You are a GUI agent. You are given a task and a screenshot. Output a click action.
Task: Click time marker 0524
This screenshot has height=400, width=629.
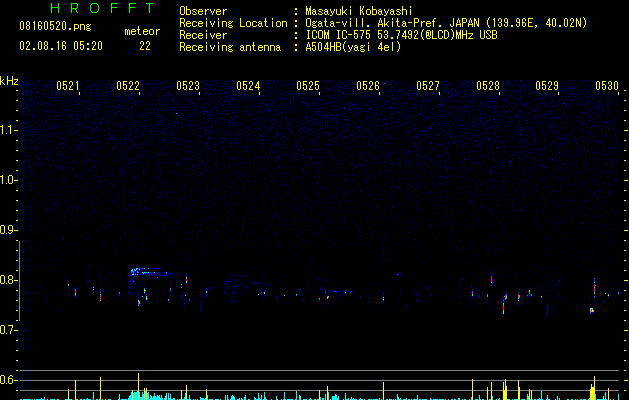248,86
